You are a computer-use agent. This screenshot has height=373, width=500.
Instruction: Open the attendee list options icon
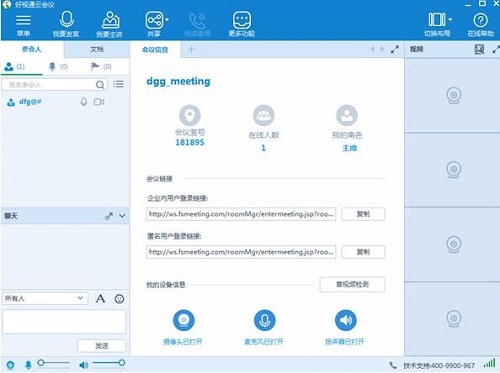coord(118,84)
